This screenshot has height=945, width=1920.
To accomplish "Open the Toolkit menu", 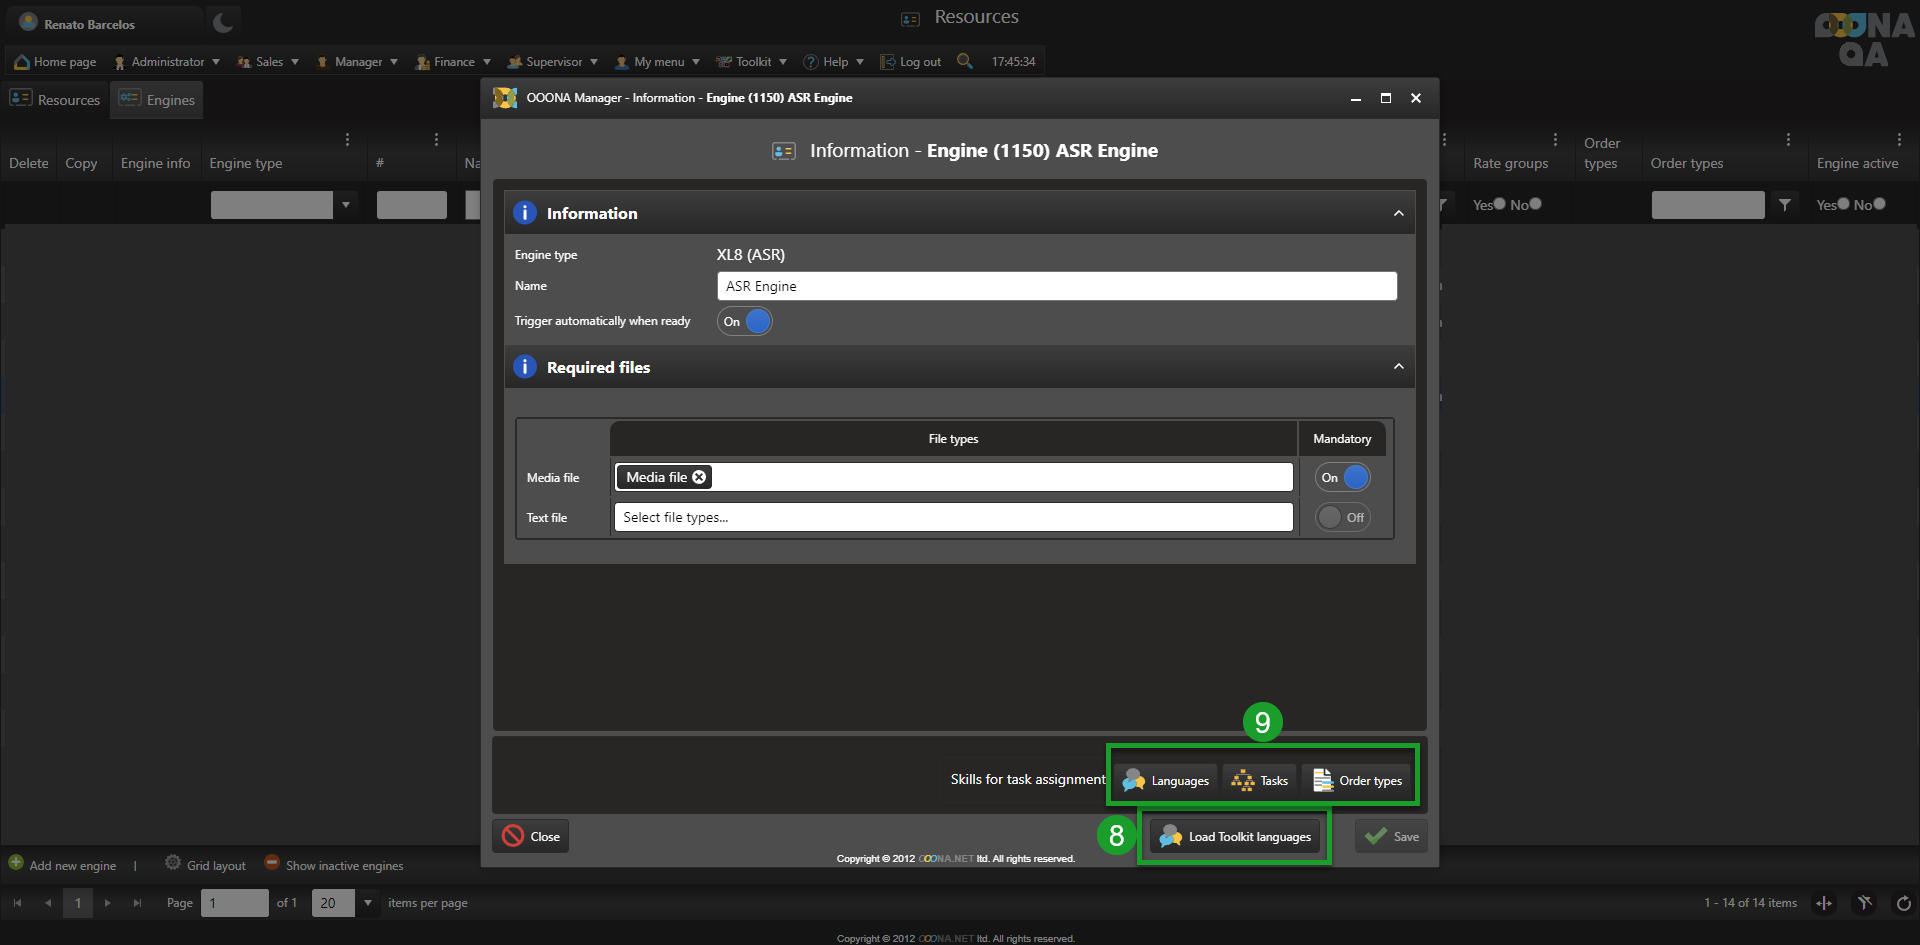I will 752,62.
